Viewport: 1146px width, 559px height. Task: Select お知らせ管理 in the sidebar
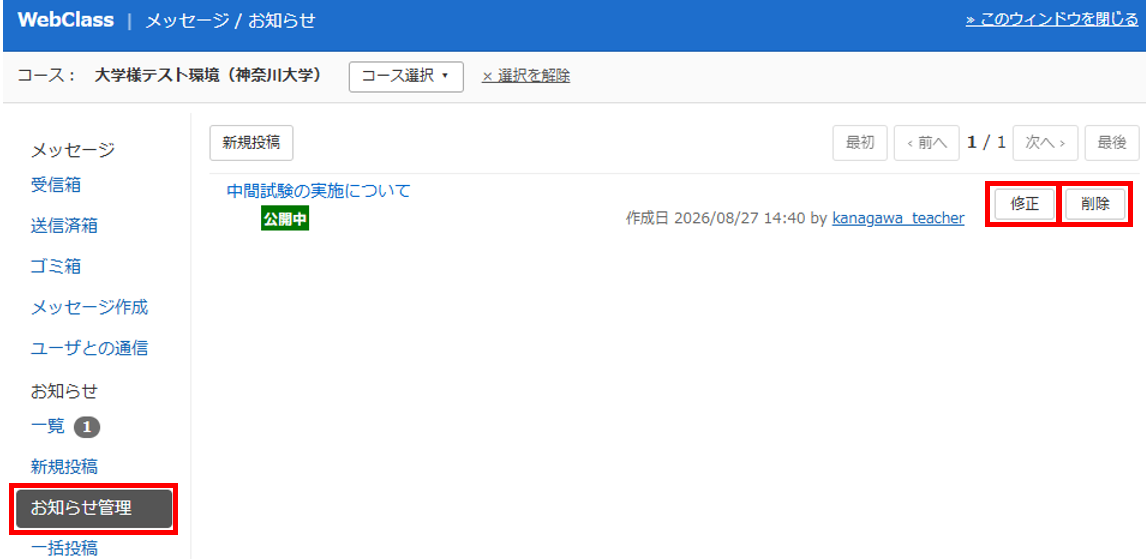pos(94,508)
